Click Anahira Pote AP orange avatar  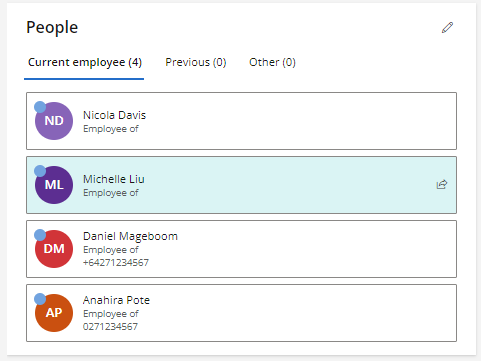[54, 313]
